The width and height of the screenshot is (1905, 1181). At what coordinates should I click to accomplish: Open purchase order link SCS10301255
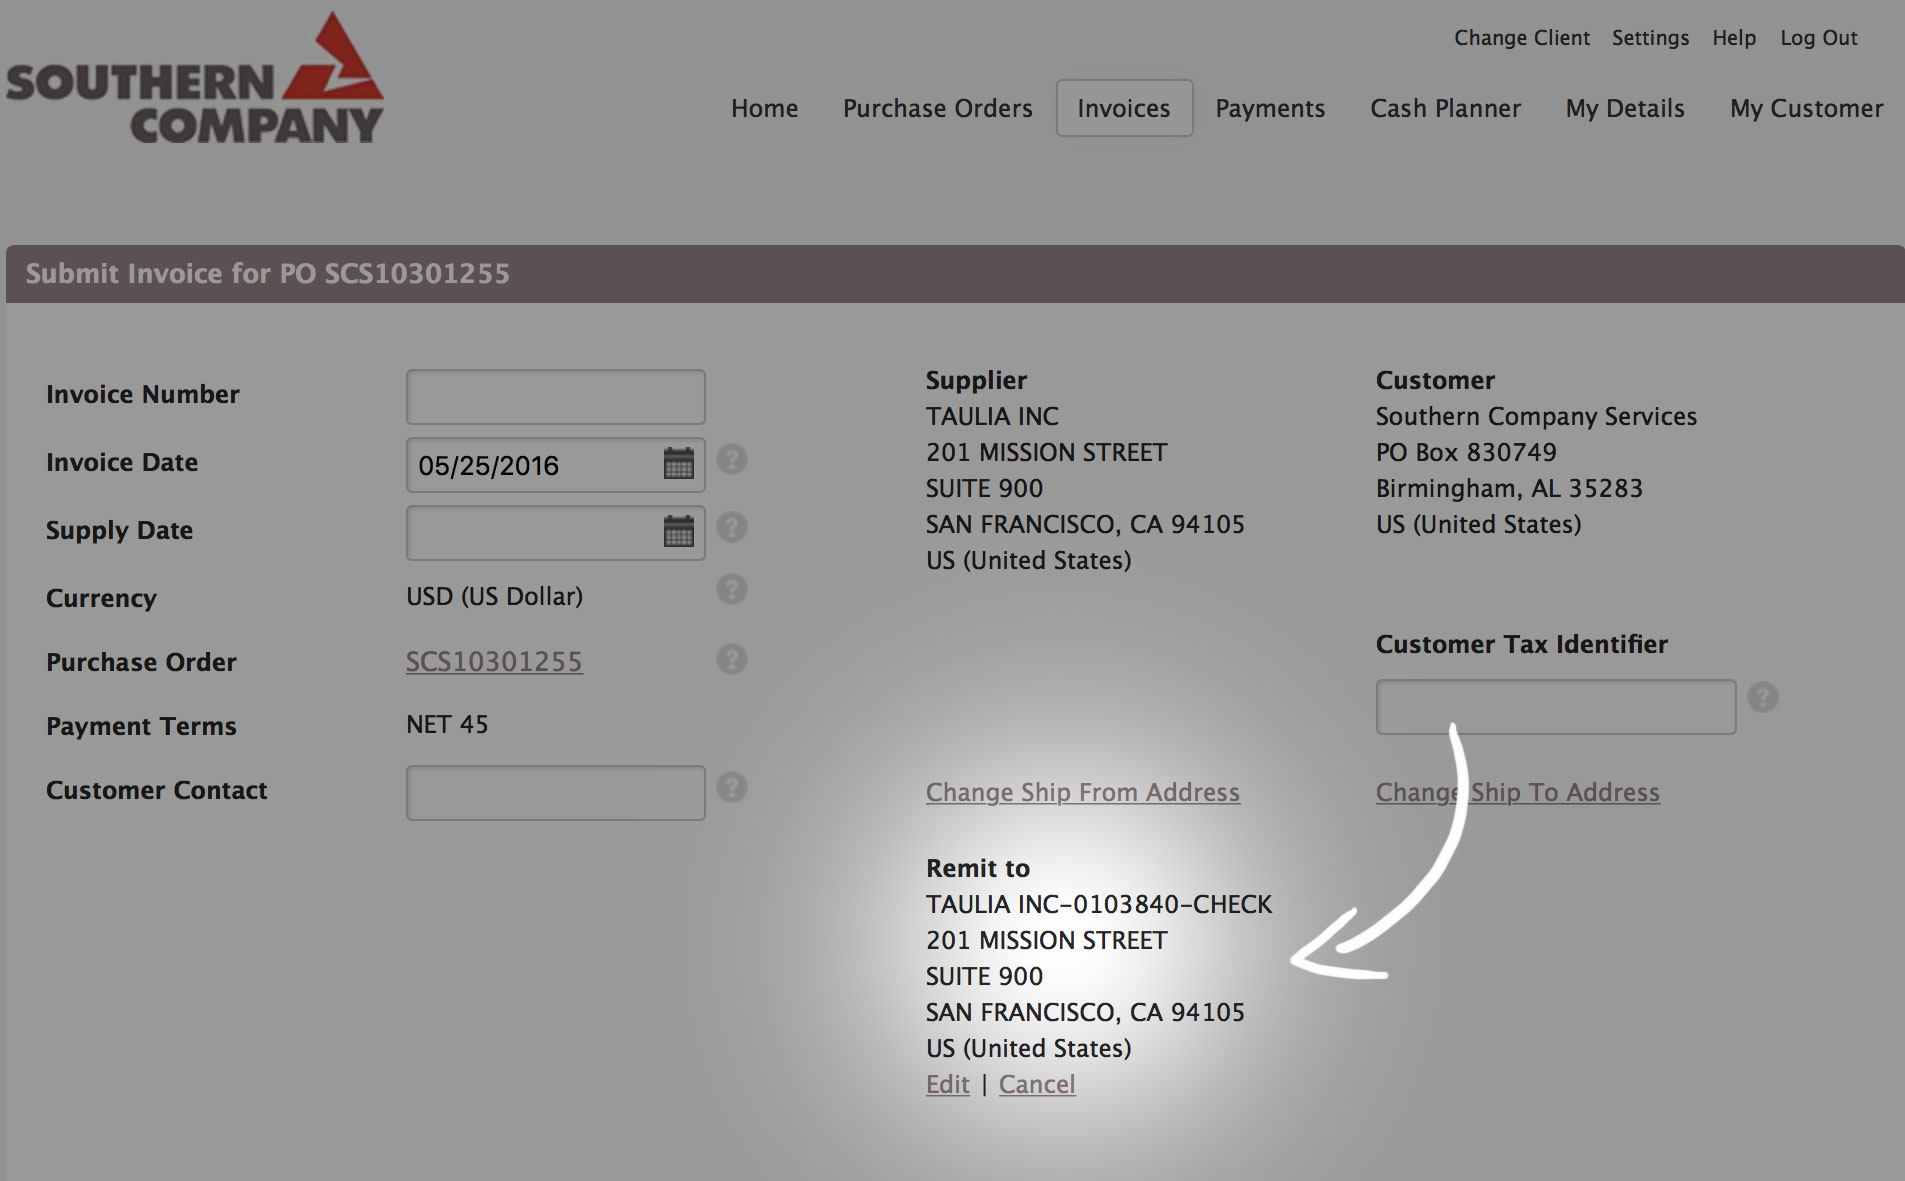[494, 662]
